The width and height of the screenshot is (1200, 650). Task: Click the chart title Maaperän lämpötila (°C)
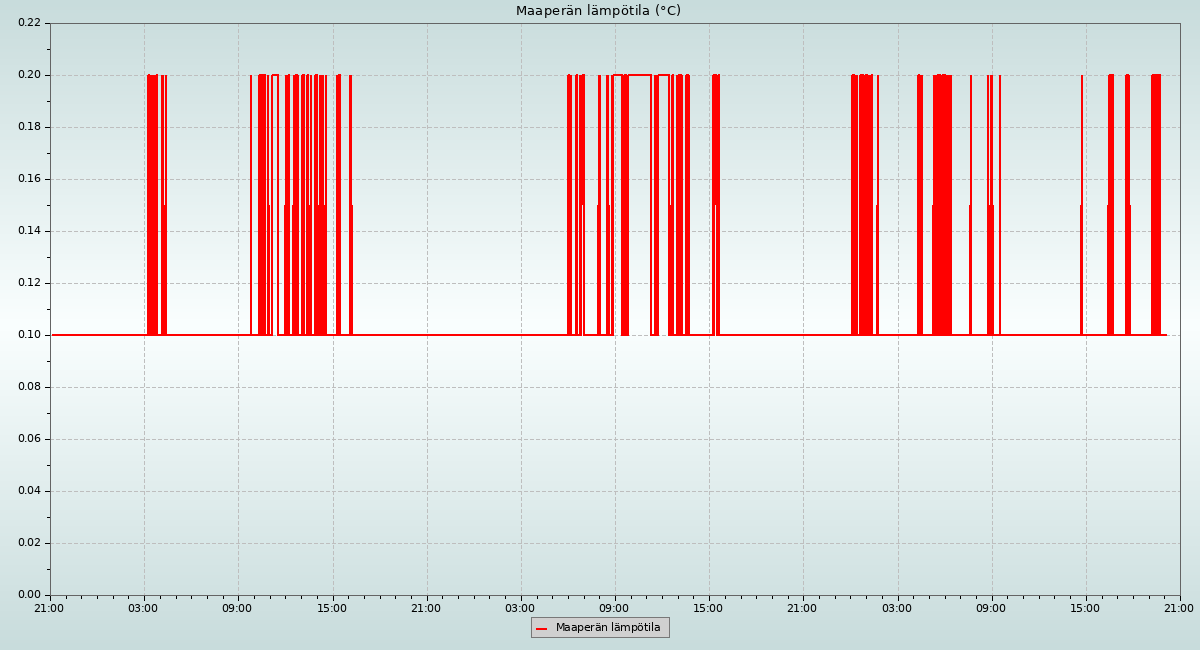pos(598,11)
